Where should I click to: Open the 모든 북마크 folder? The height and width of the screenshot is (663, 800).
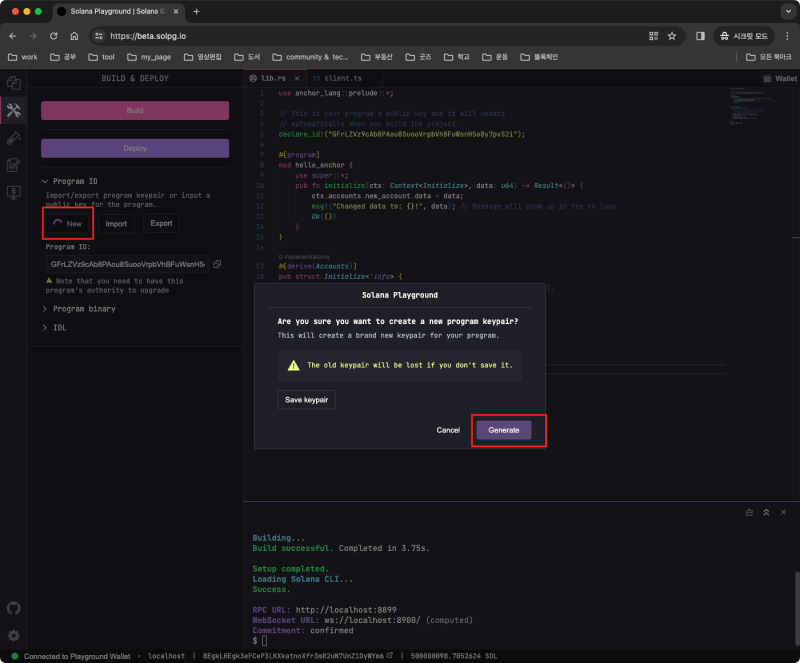pyautogui.click(x=769, y=57)
